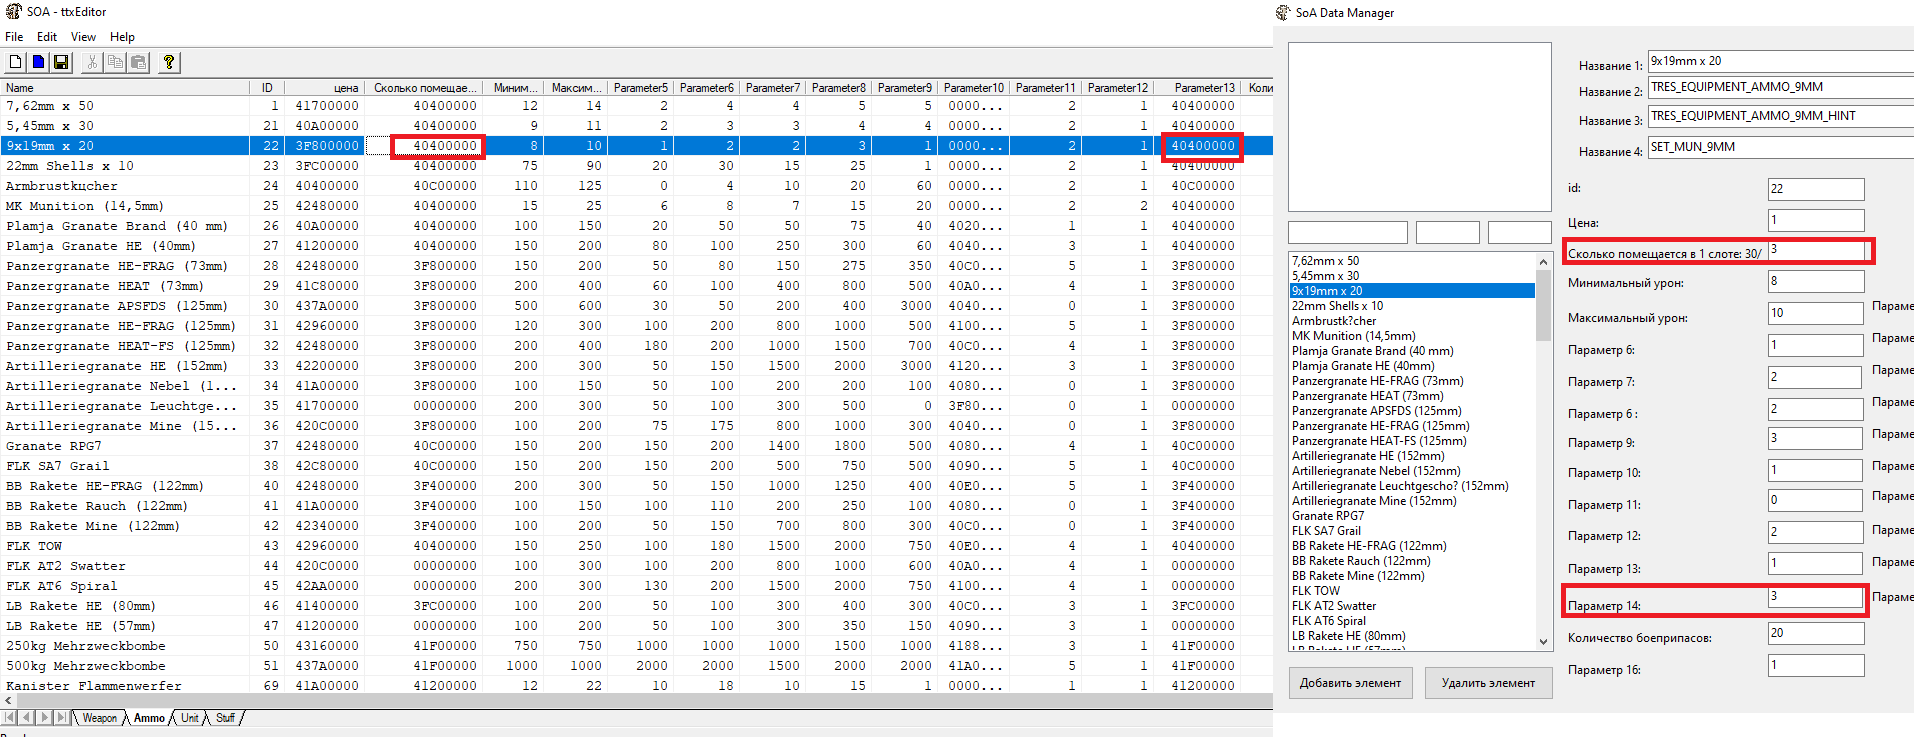Click the image preview box in Data Manager
The height and width of the screenshot is (737, 1914).
point(1419,126)
